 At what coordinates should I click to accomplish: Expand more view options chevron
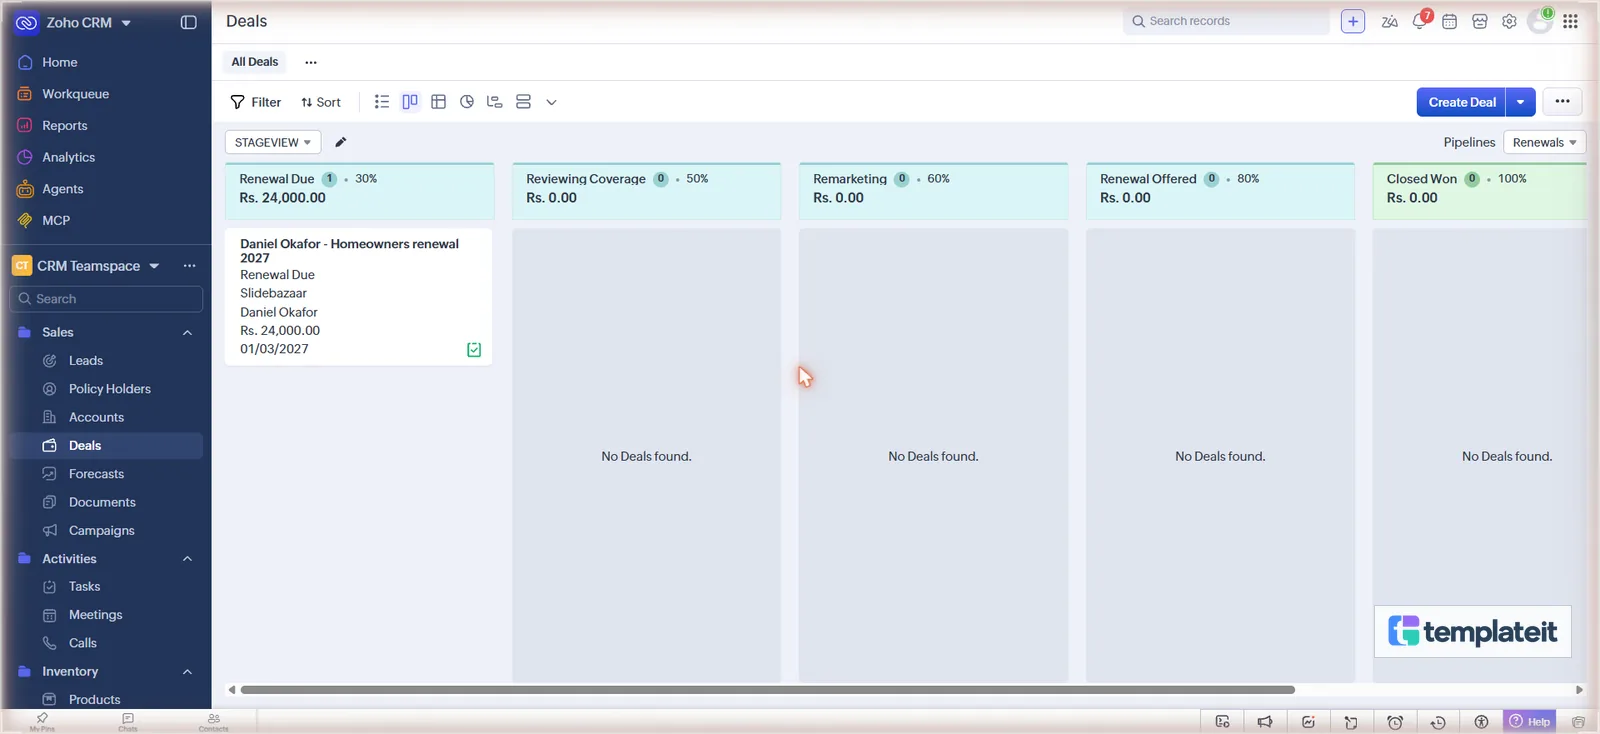[551, 102]
